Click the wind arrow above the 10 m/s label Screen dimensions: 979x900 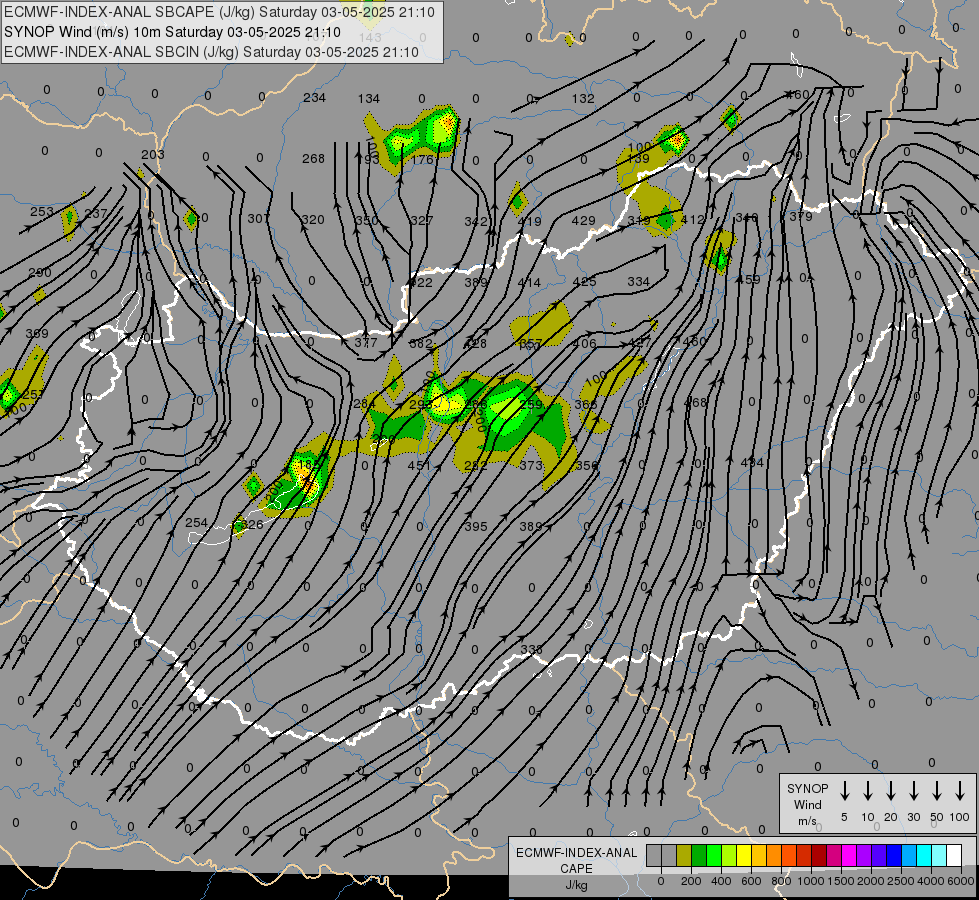867,791
